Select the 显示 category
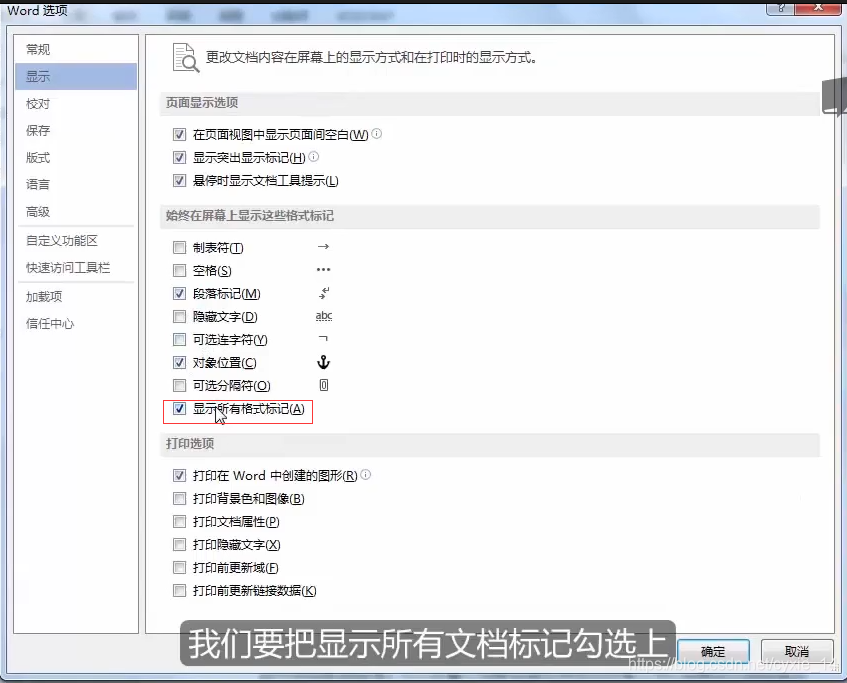This screenshot has height=683, width=847. coord(76,76)
